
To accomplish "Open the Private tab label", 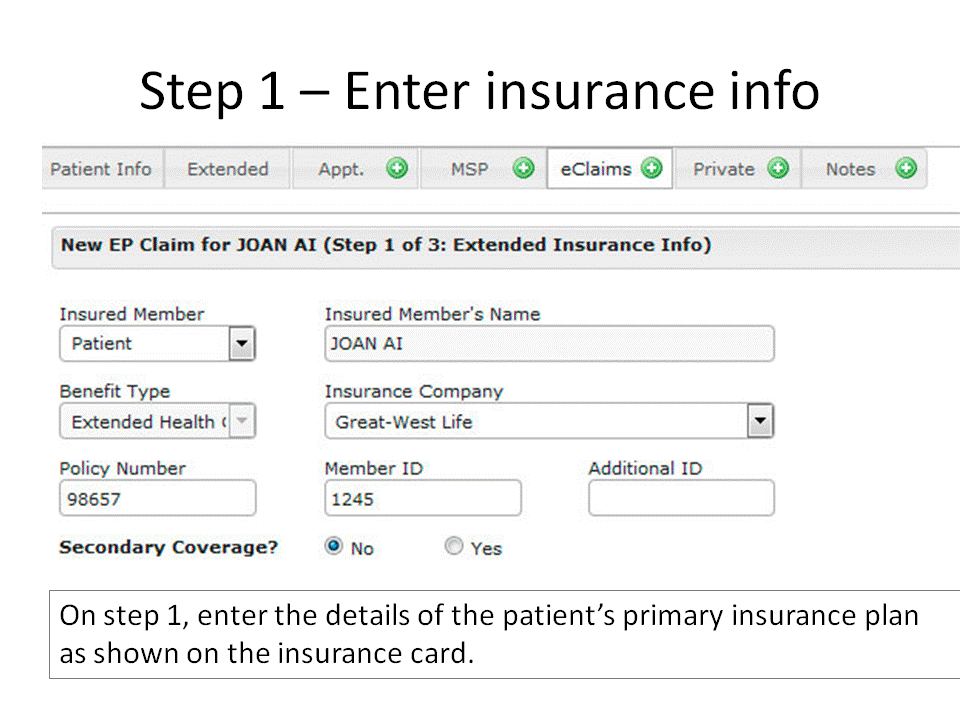I will [x=724, y=169].
